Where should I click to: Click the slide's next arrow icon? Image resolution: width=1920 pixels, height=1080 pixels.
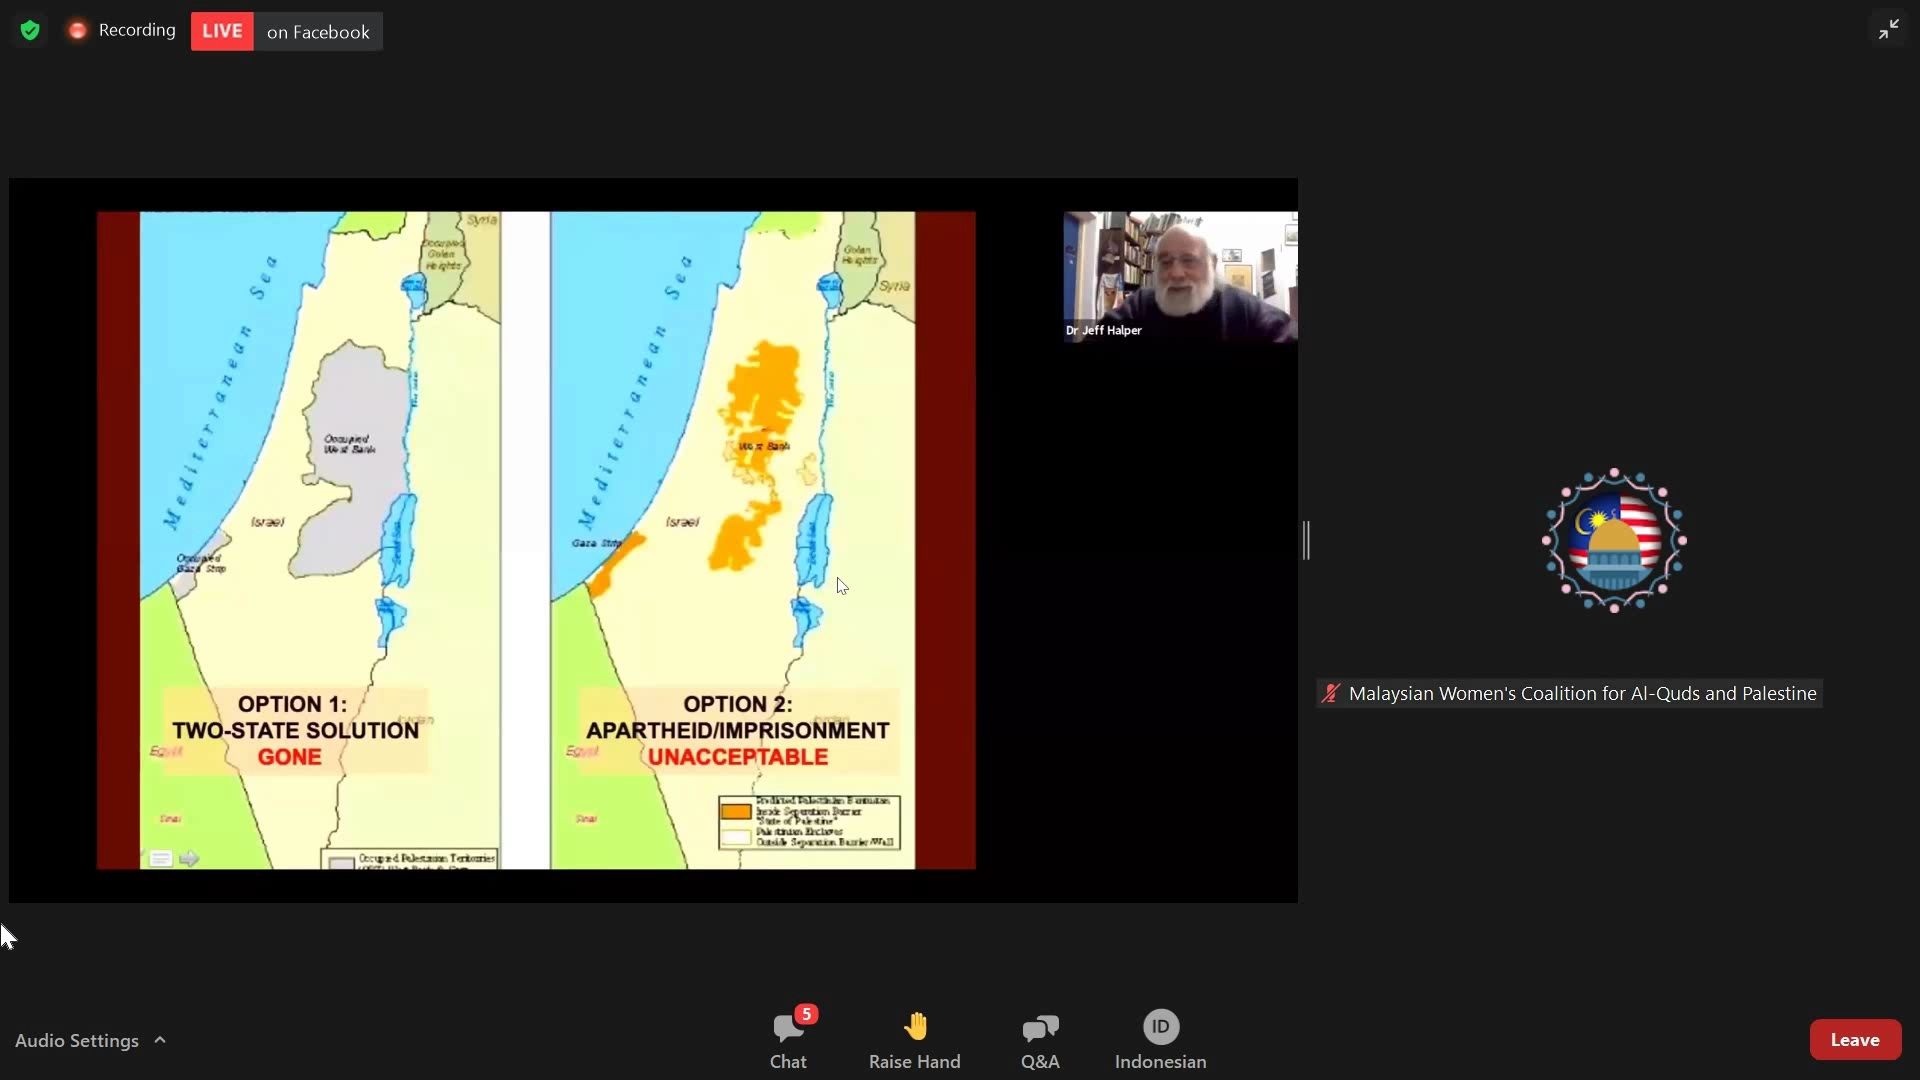[189, 858]
